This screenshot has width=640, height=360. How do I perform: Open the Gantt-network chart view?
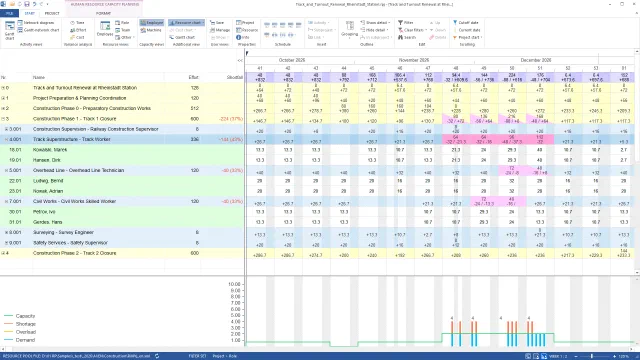pyautogui.click(x=38, y=30)
